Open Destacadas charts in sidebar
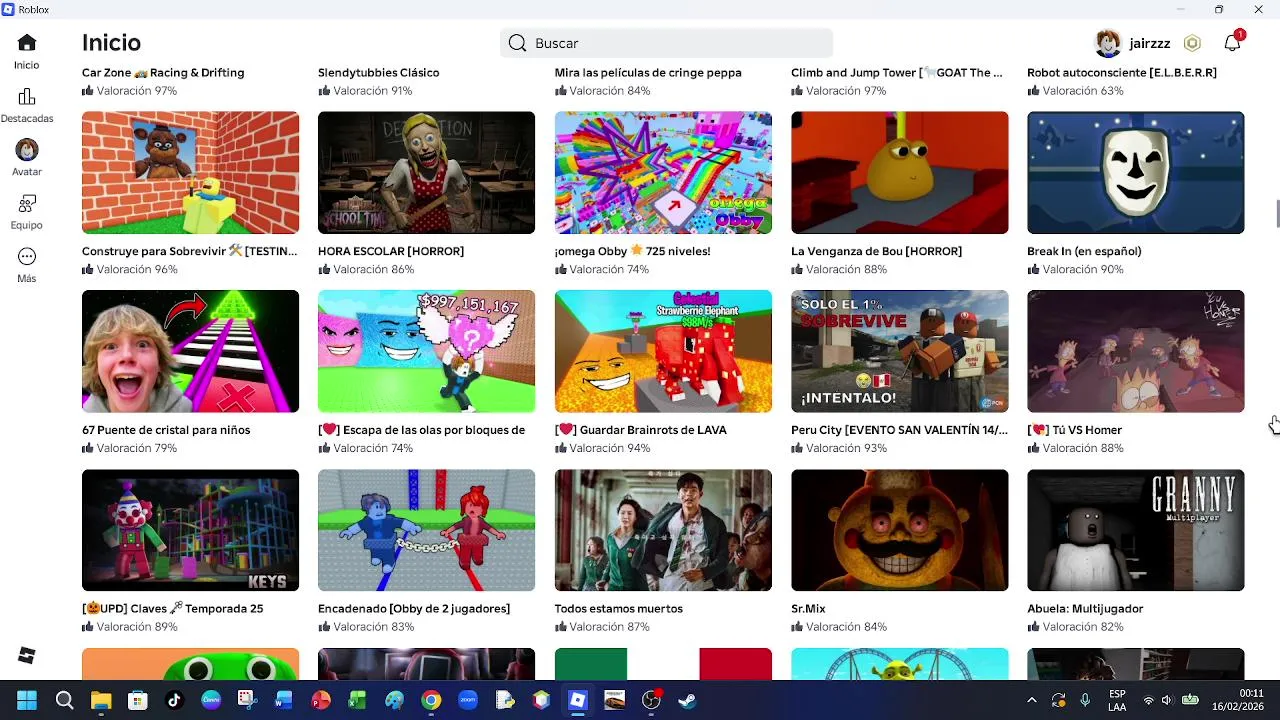This screenshot has height=720, width=1280. [27, 106]
